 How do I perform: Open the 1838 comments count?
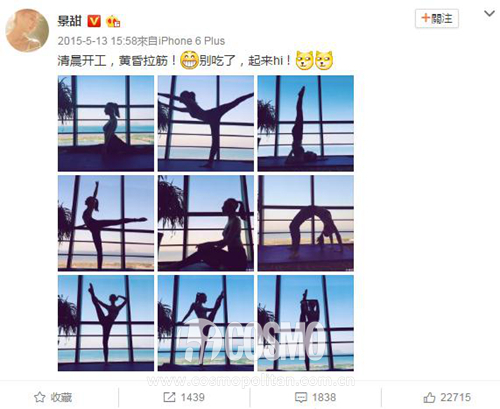tap(324, 397)
